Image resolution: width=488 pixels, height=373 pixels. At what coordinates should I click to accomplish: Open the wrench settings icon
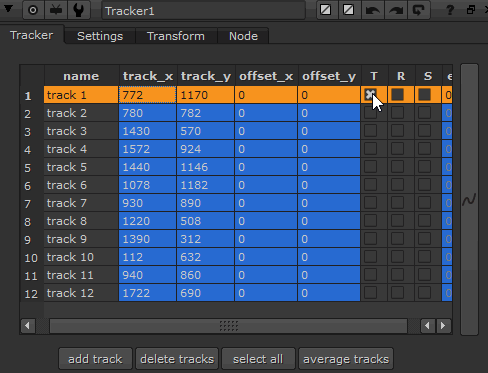coord(79,10)
